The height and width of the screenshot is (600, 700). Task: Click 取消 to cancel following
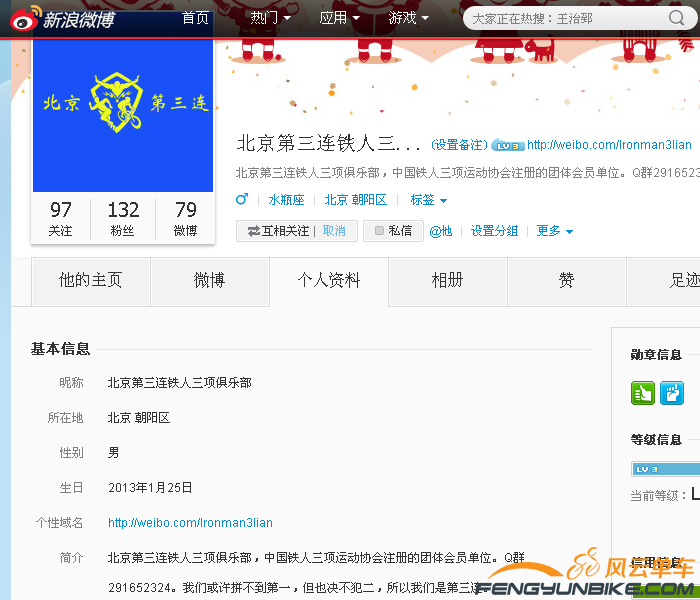334,231
